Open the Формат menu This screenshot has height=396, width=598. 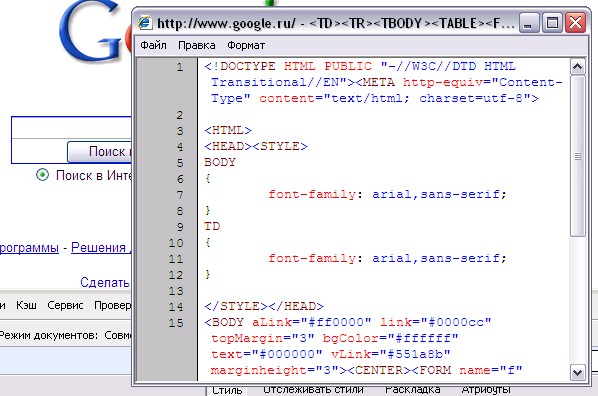[246, 45]
